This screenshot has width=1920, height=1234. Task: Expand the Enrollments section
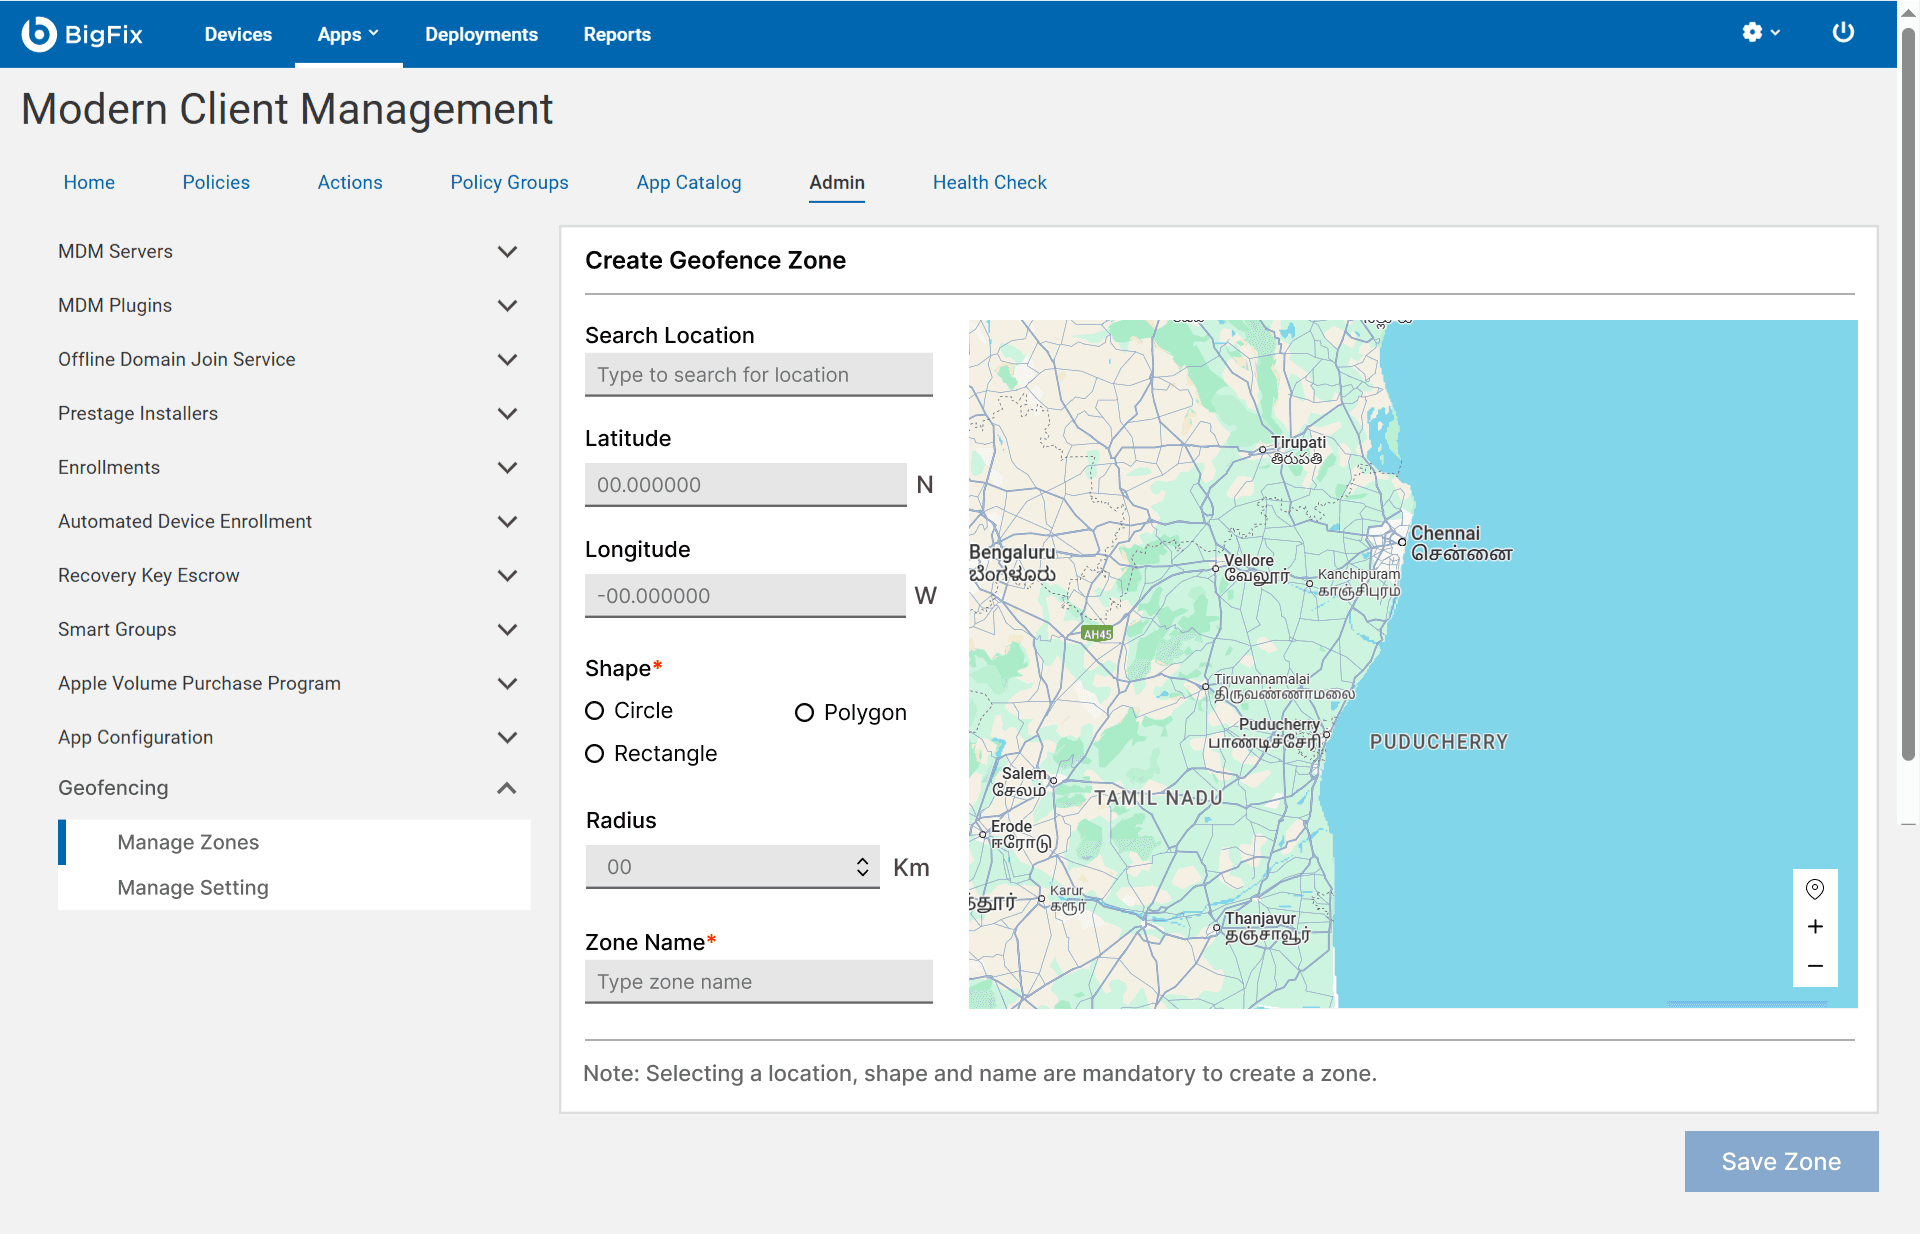pos(507,467)
